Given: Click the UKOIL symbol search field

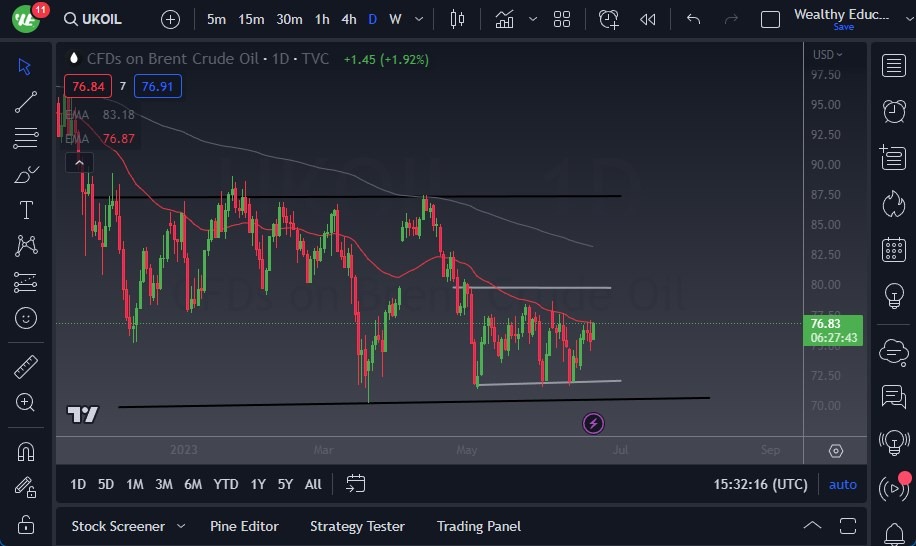Looking at the screenshot, I should [100, 19].
